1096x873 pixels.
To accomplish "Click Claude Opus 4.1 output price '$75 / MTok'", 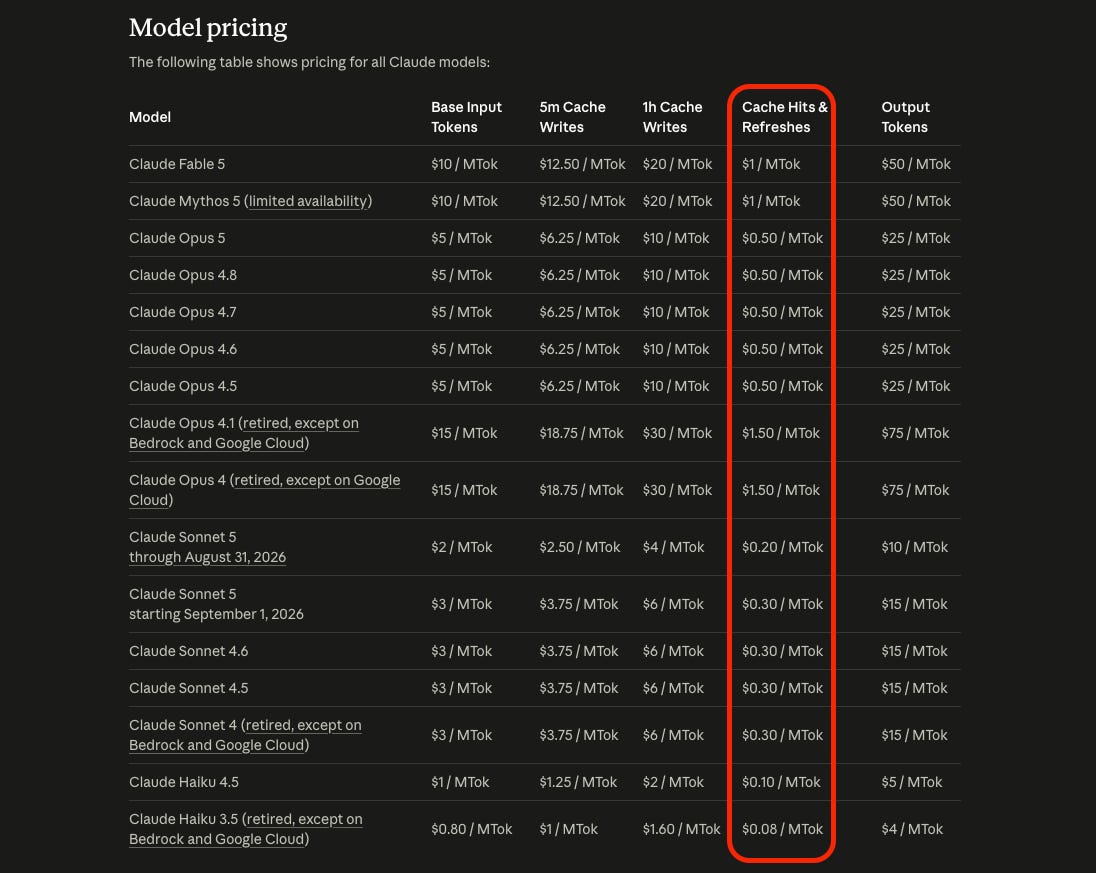I will [x=916, y=433].
